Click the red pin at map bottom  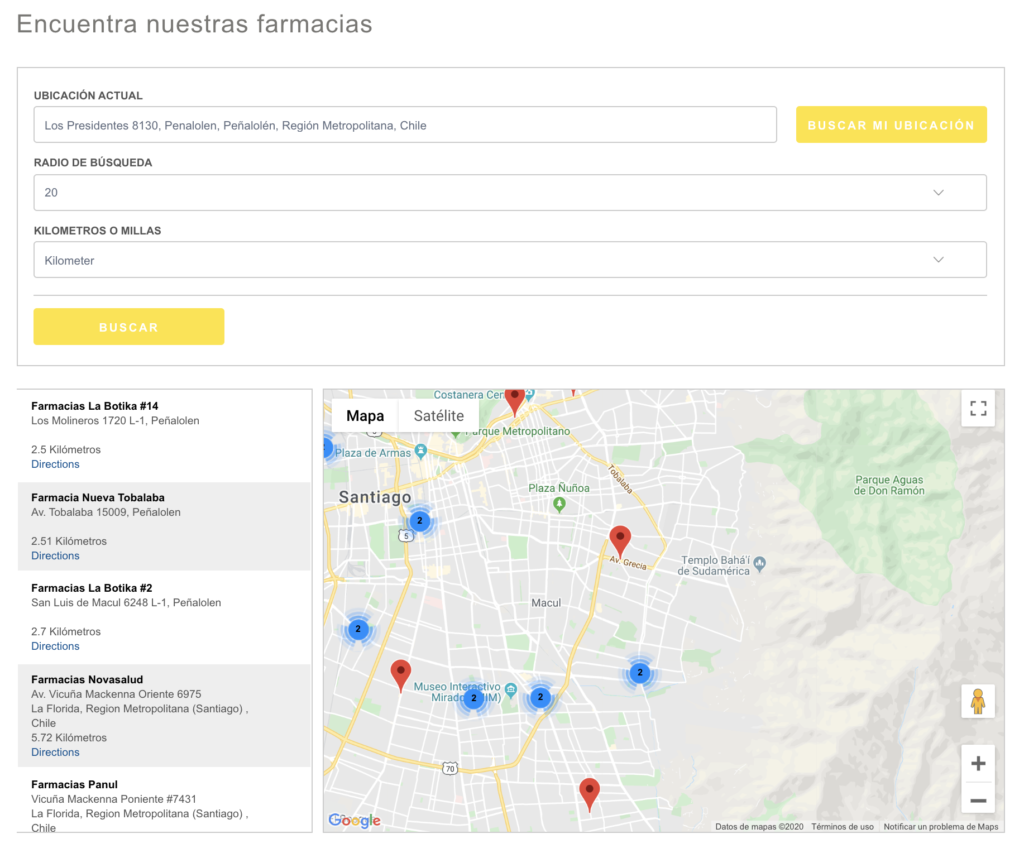[589, 793]
